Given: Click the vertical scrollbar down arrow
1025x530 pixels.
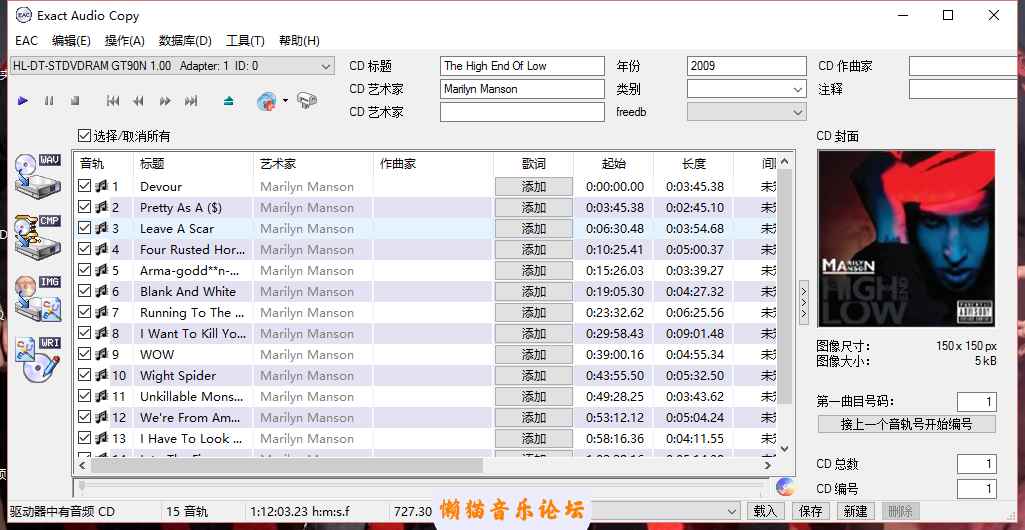Looking at the screenshot, I should click(784, 449).
